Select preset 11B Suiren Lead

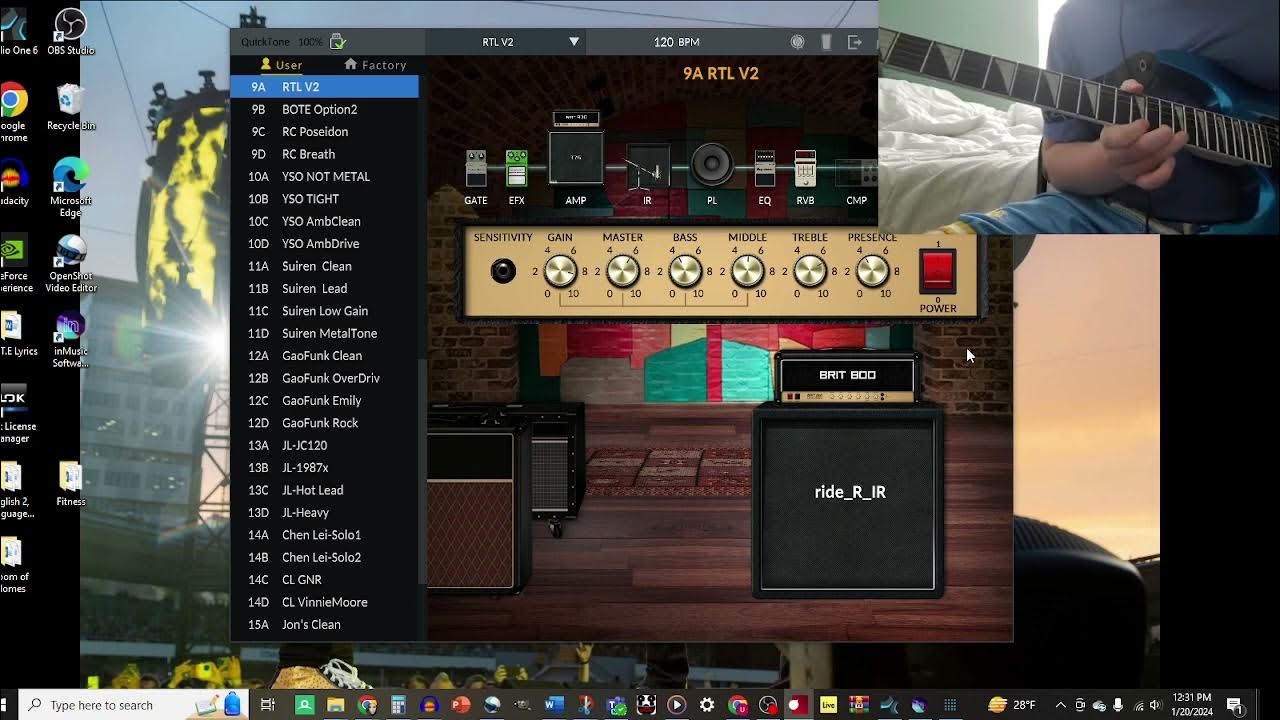pos(324,289)
